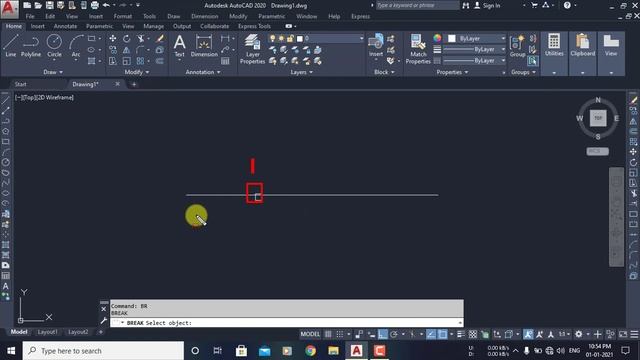Expand the Annotation panel dropdown

(x=203, y=72)
